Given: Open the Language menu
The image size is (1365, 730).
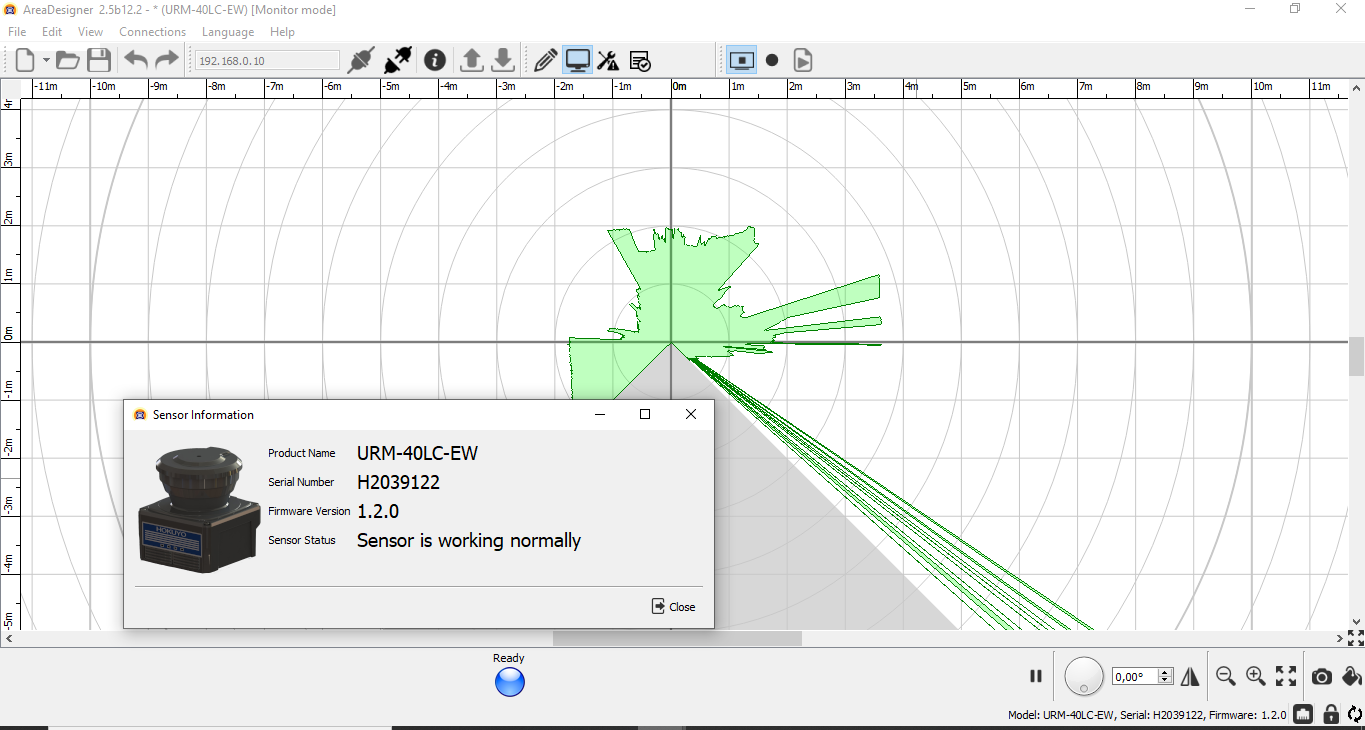Looking at the screenshot, I should [x=228, y=32].
